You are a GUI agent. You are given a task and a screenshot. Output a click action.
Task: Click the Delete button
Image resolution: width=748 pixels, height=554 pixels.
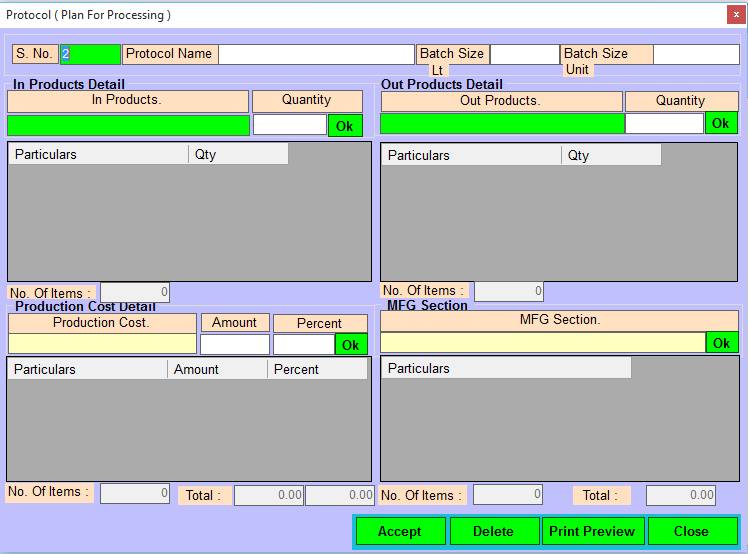(x=493, y=531)
